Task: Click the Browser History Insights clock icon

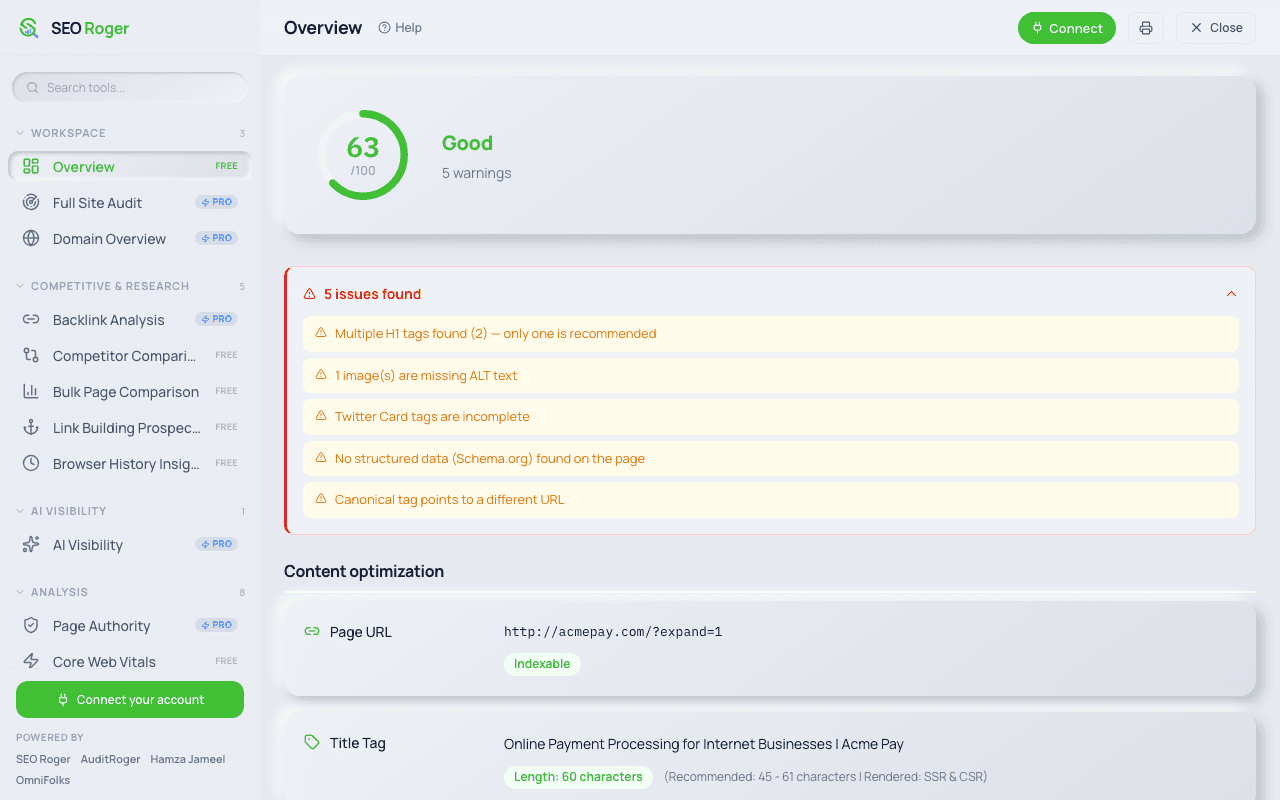Action: pyautogui.click(x=31, y=464)
